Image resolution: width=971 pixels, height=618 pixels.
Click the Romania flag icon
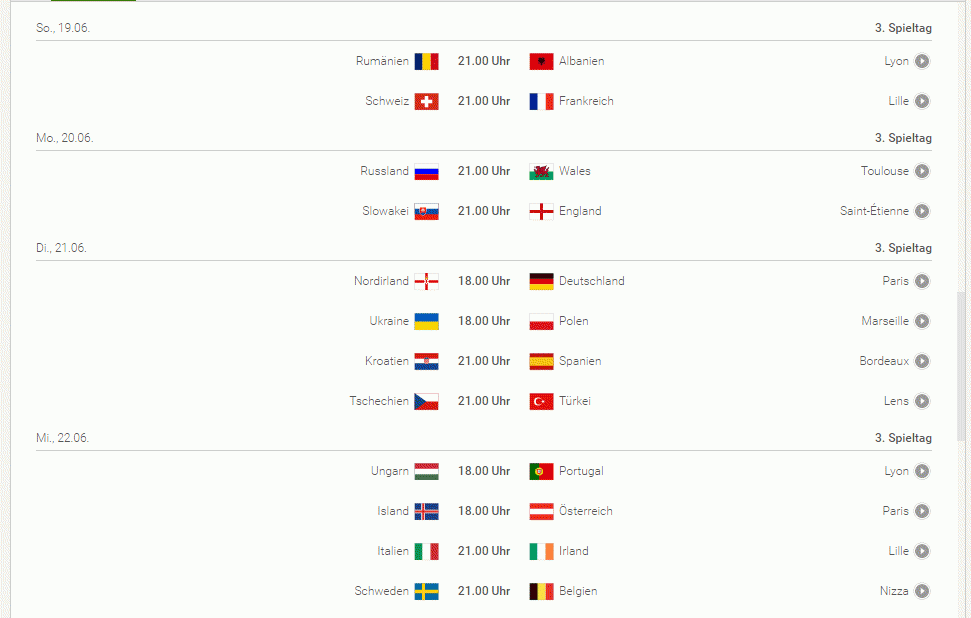click(426, 61)
